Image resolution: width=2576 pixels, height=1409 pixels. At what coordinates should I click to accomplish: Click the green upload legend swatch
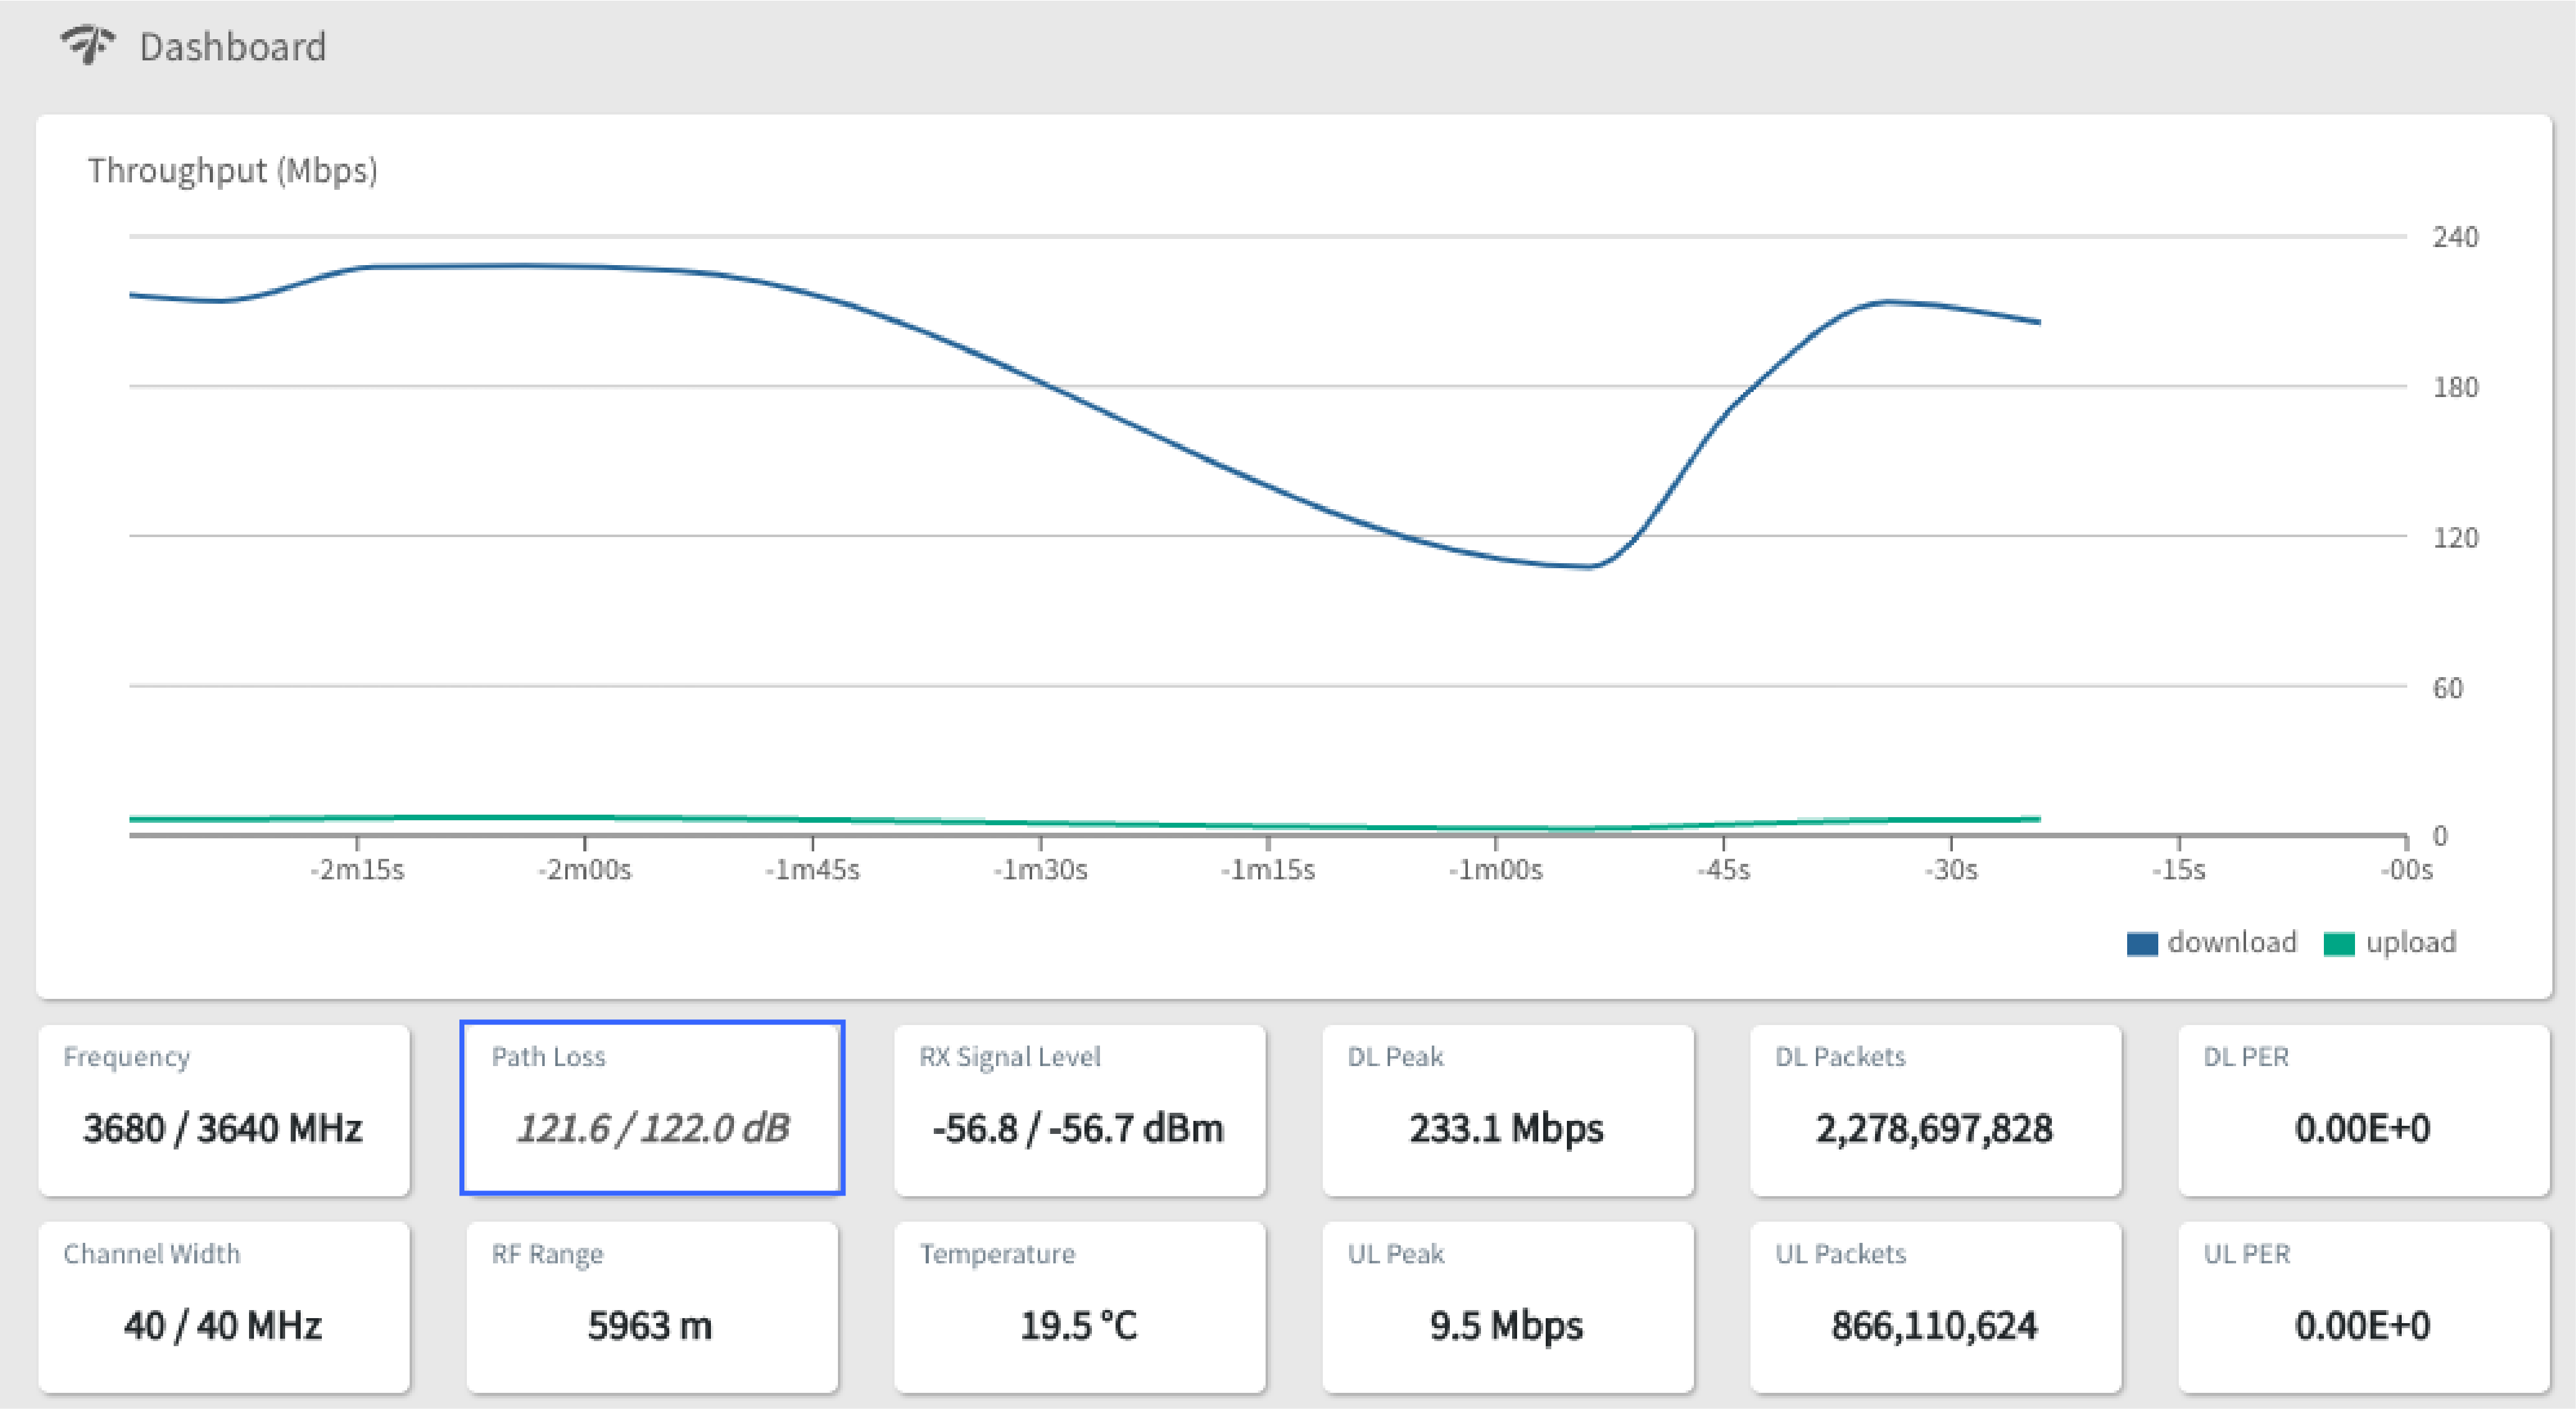(2339, 944)
